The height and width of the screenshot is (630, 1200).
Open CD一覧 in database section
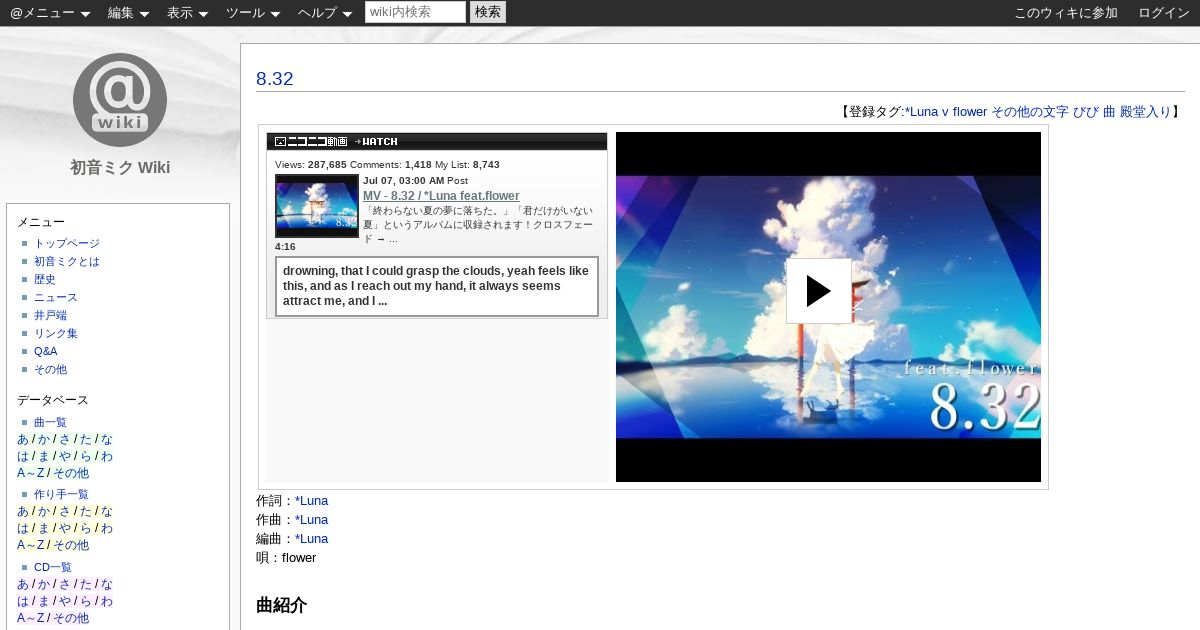click(53, 567)
